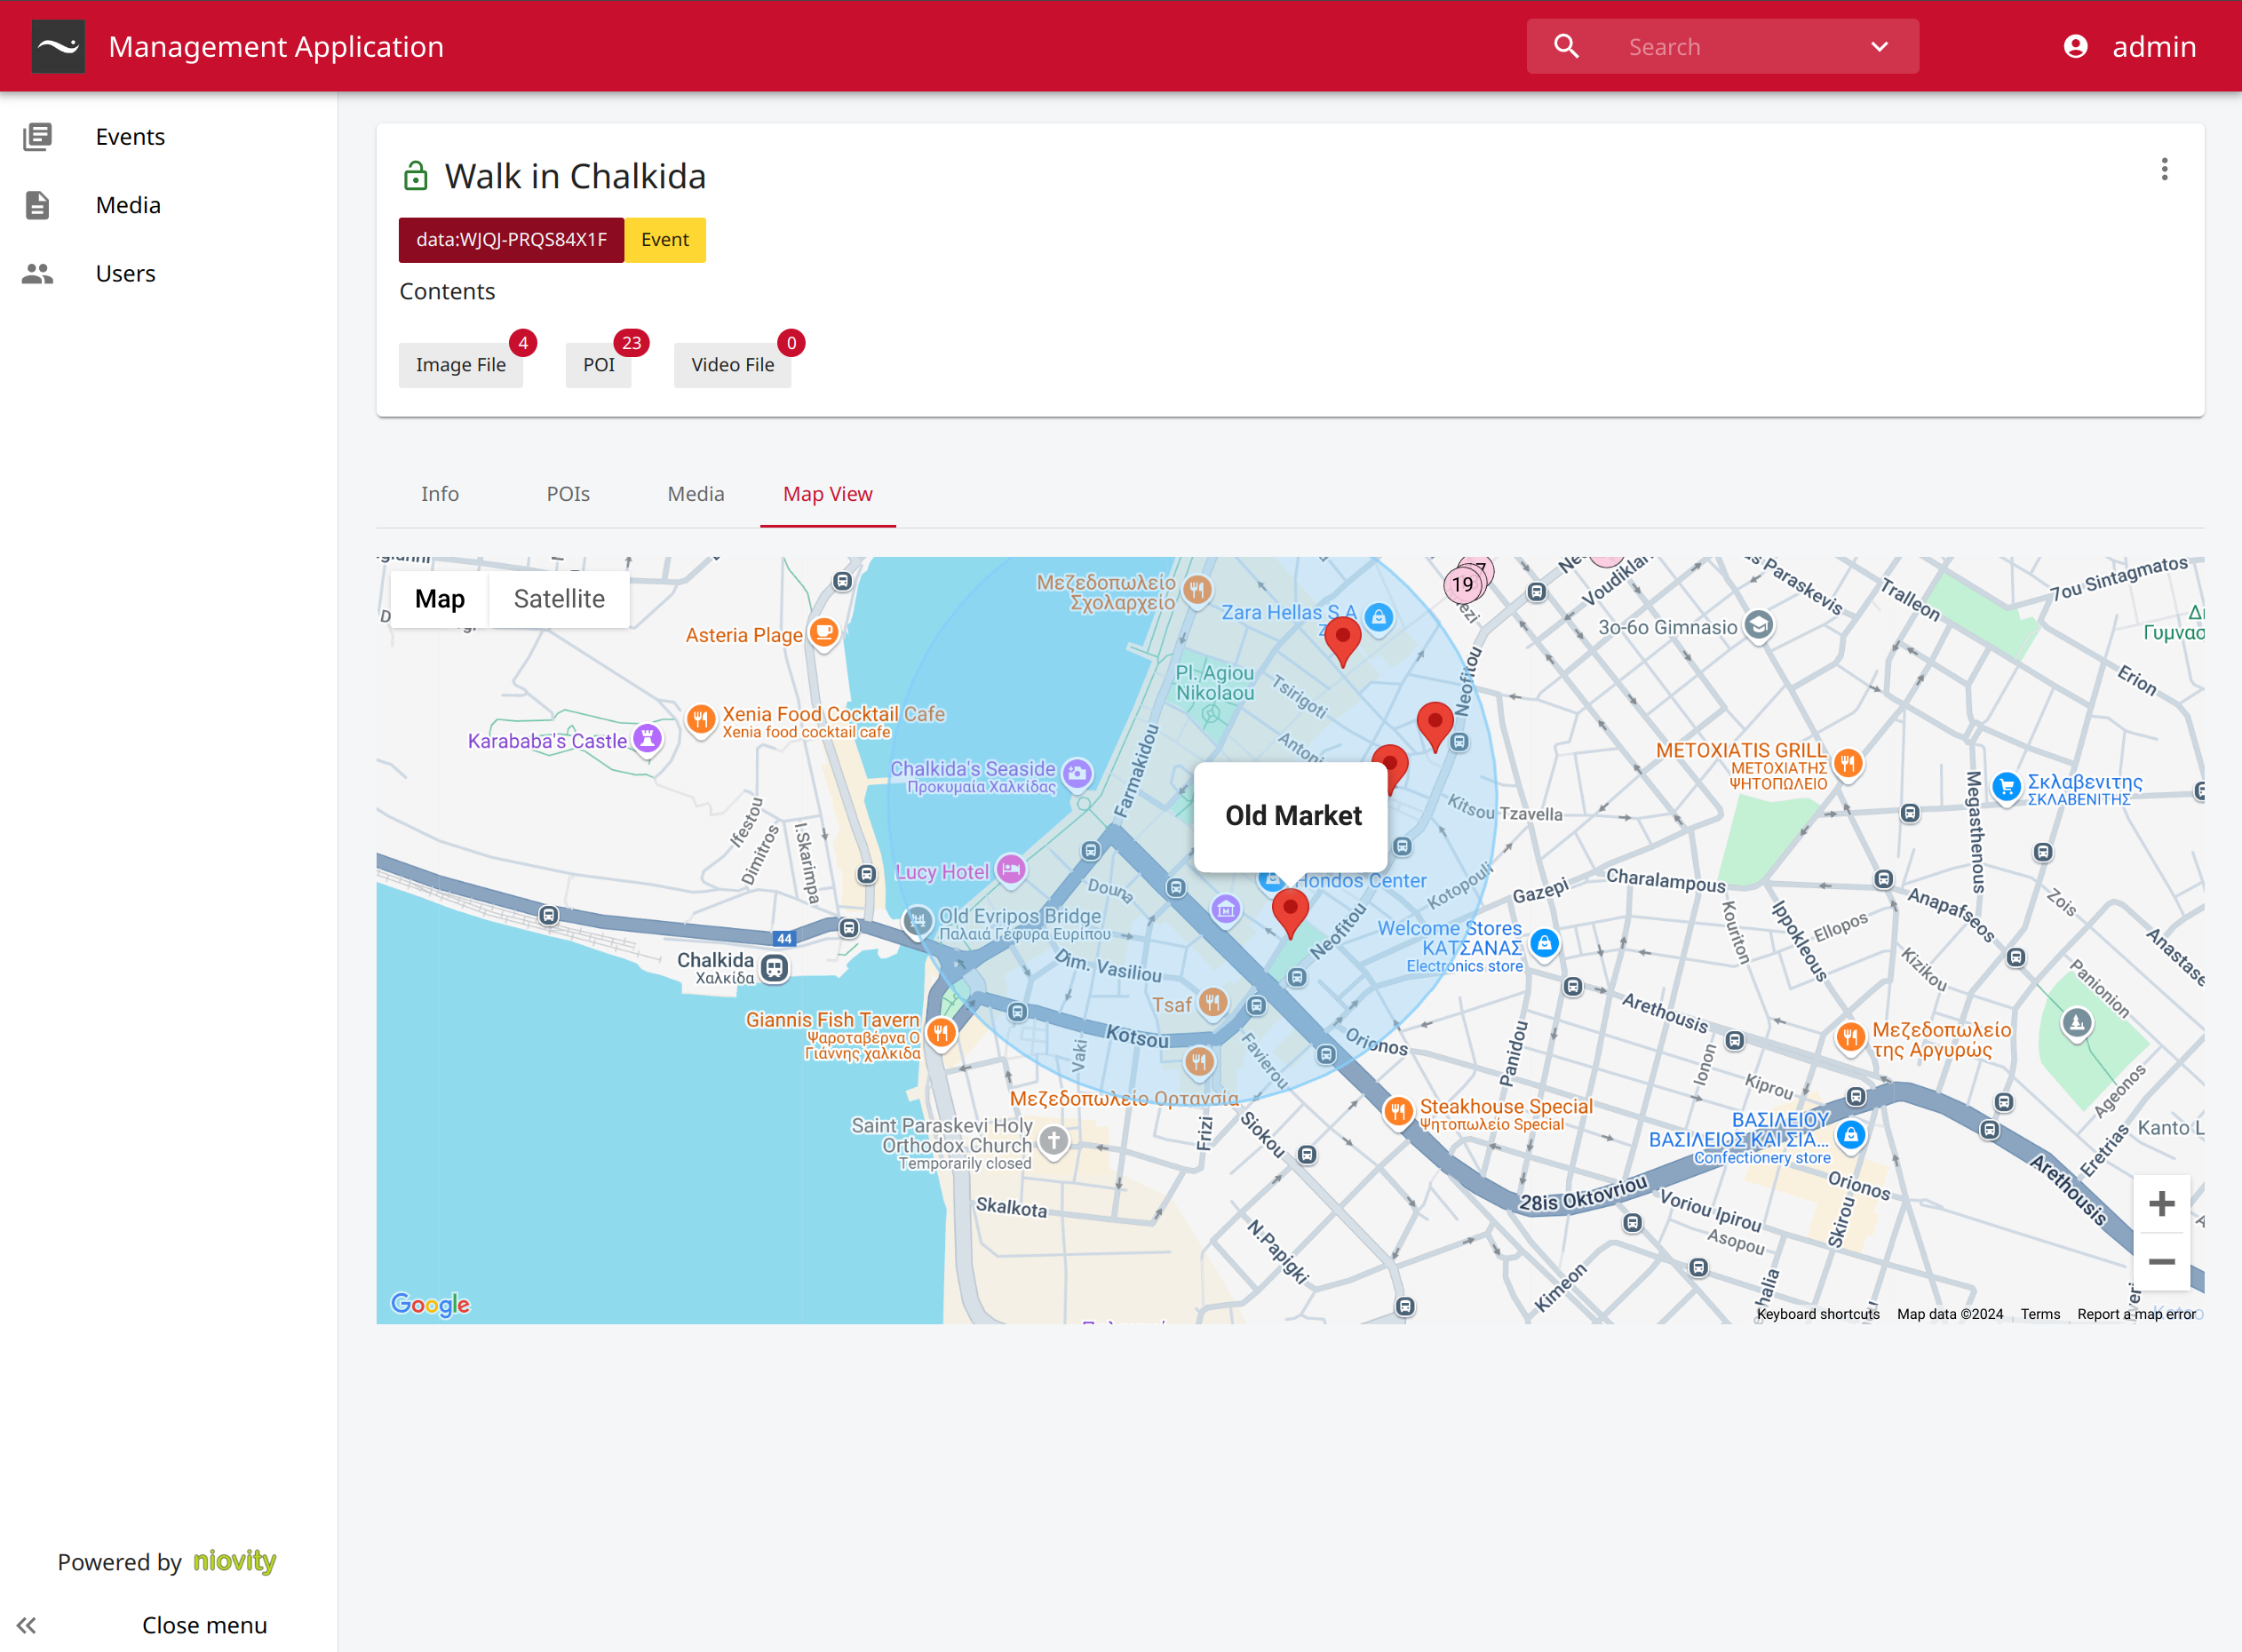
Task: Click the Old Evripos Bridge marker
Action: [x=917, y=921]
